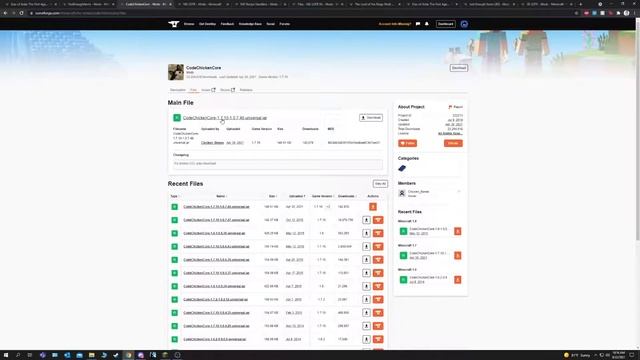Screen dimensions: 640x360
Task: Click the release-type icon beside Main File name
Action: click(177, 118)
